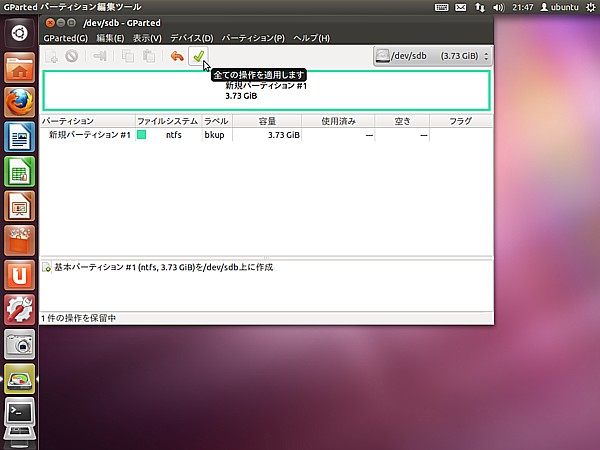600x450 pixels.
Task: Undo last operation with orange arrow
Action: [177, 56]
